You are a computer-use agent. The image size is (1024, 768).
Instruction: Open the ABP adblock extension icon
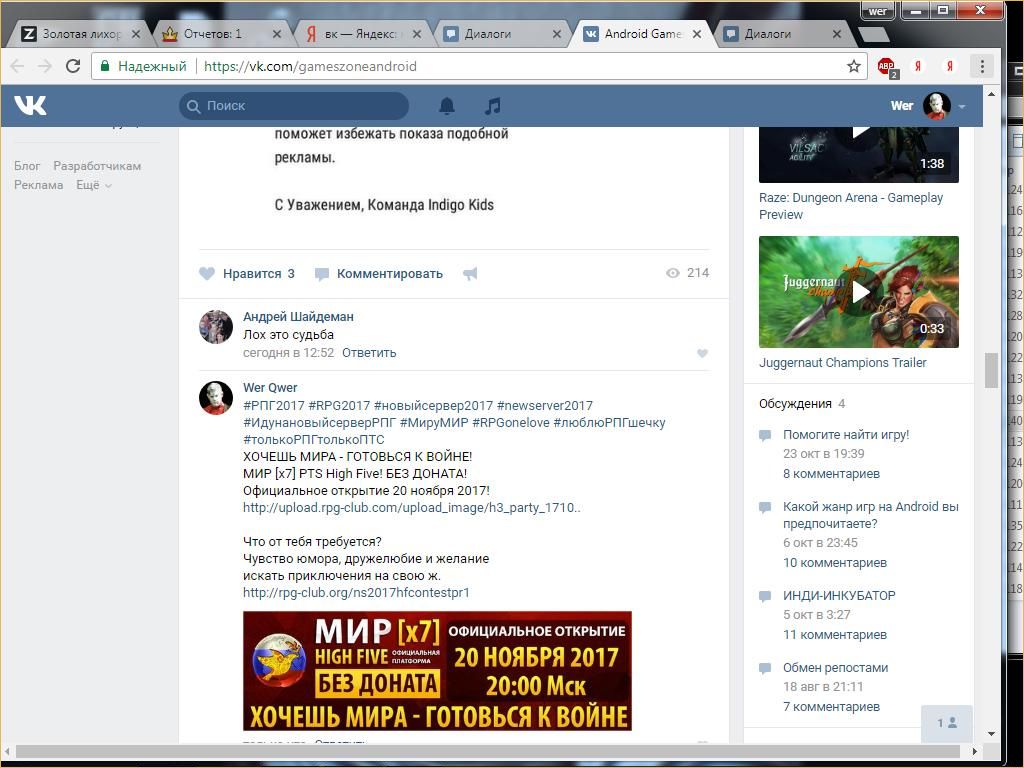(x=887, y=67)
